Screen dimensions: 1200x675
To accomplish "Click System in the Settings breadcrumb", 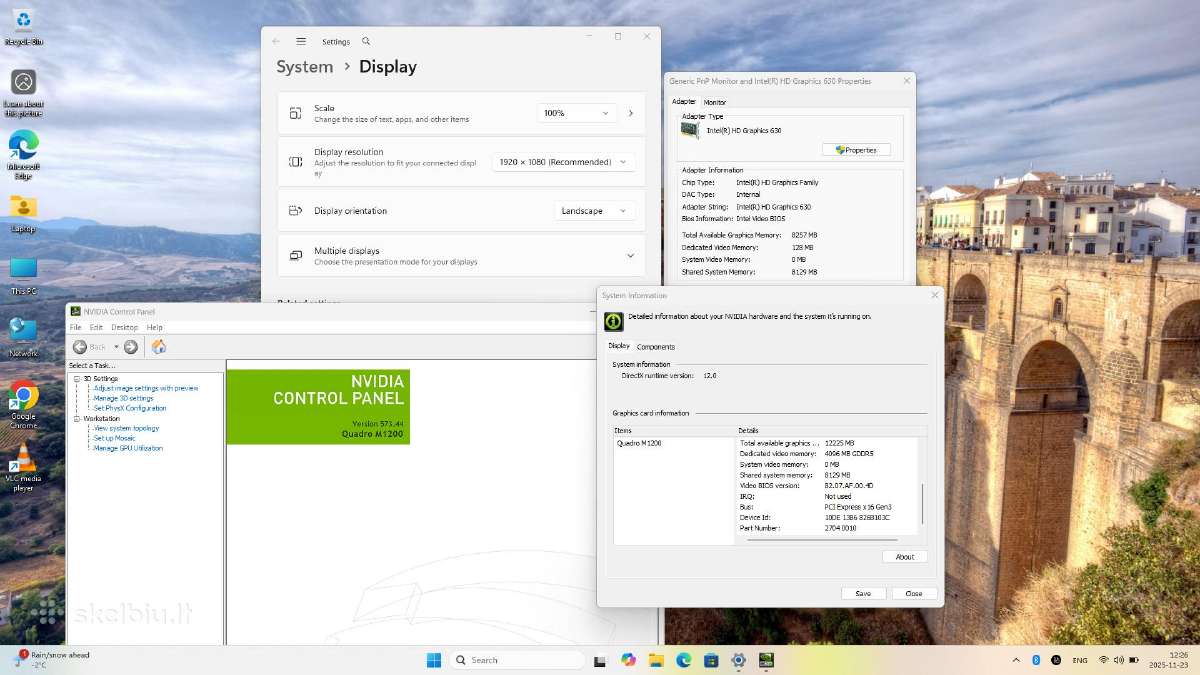I will point(305,67).
